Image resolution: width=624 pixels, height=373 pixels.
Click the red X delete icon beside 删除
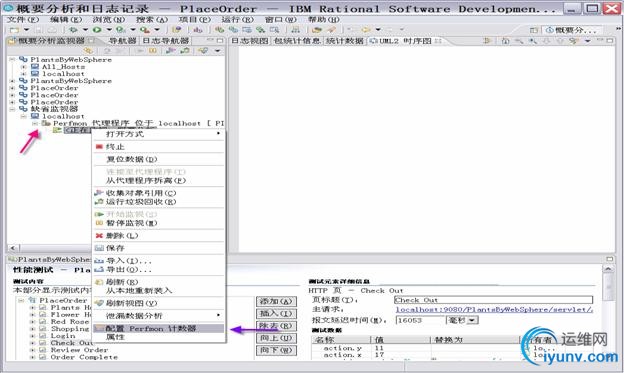pyautogui.click(x=99, y=236)
